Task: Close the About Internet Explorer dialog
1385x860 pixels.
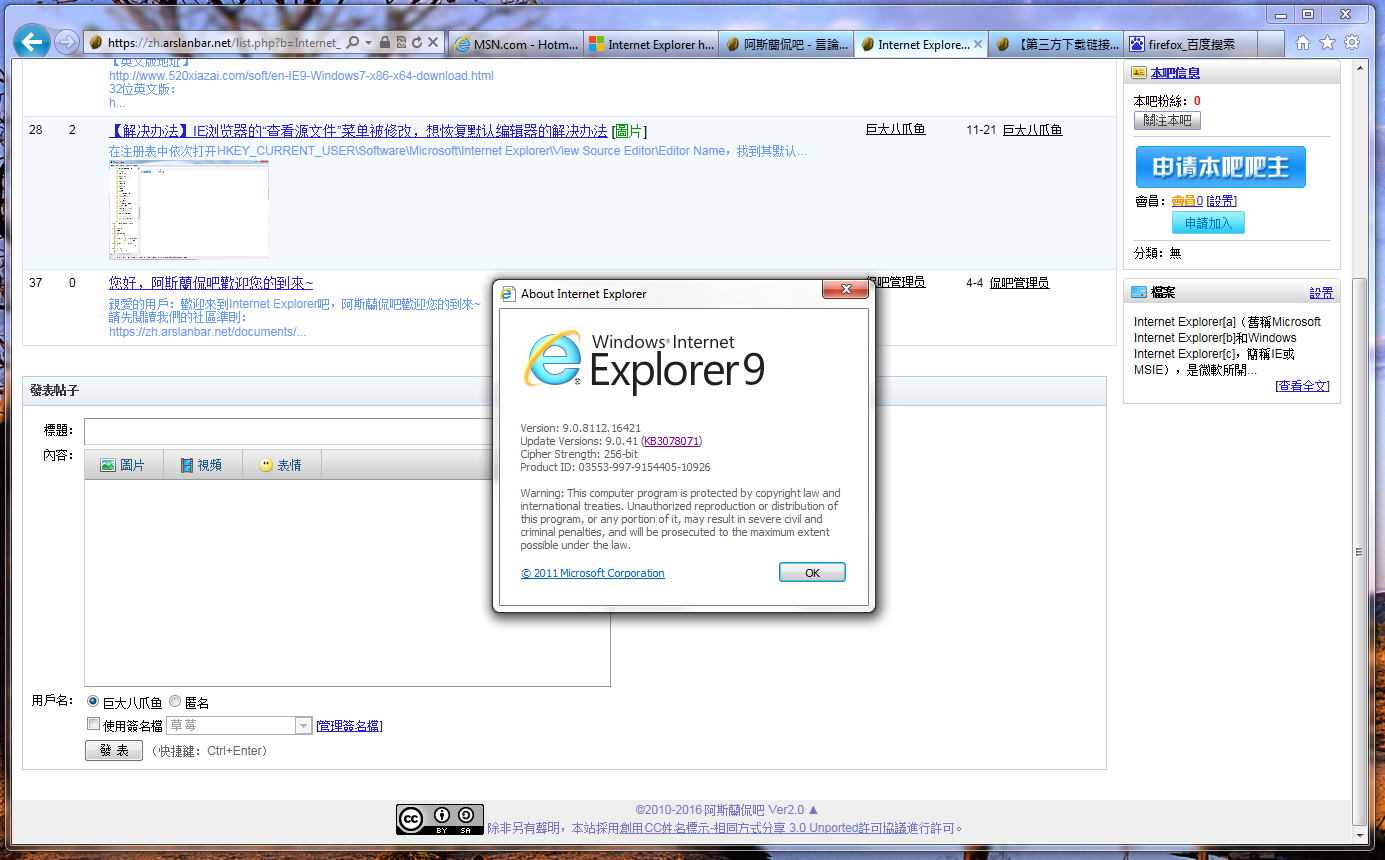Action: point(846,290)
